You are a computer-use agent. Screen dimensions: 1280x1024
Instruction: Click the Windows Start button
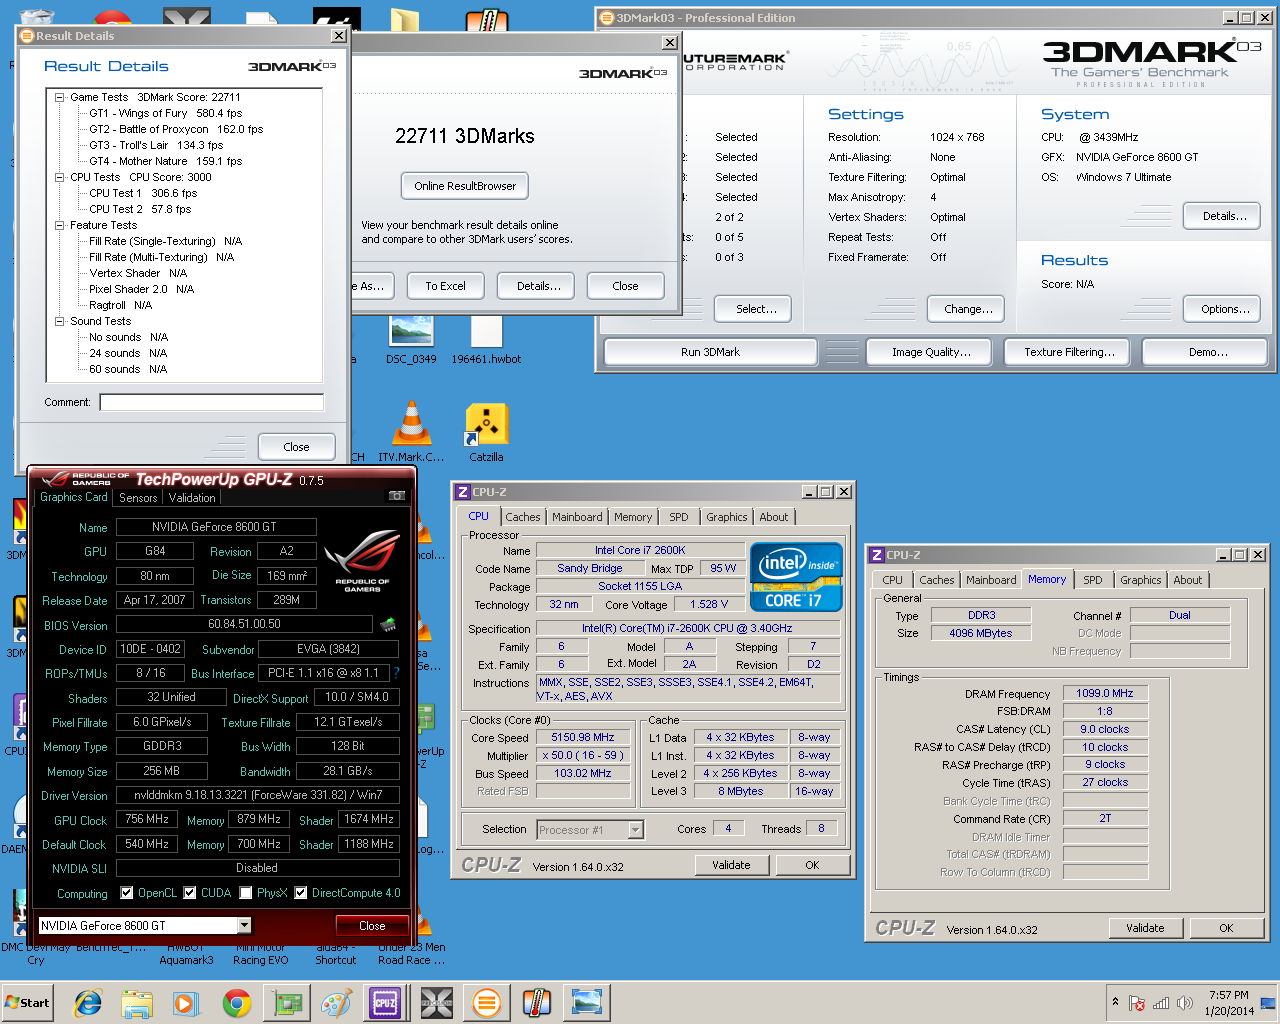coord(27,1002)
